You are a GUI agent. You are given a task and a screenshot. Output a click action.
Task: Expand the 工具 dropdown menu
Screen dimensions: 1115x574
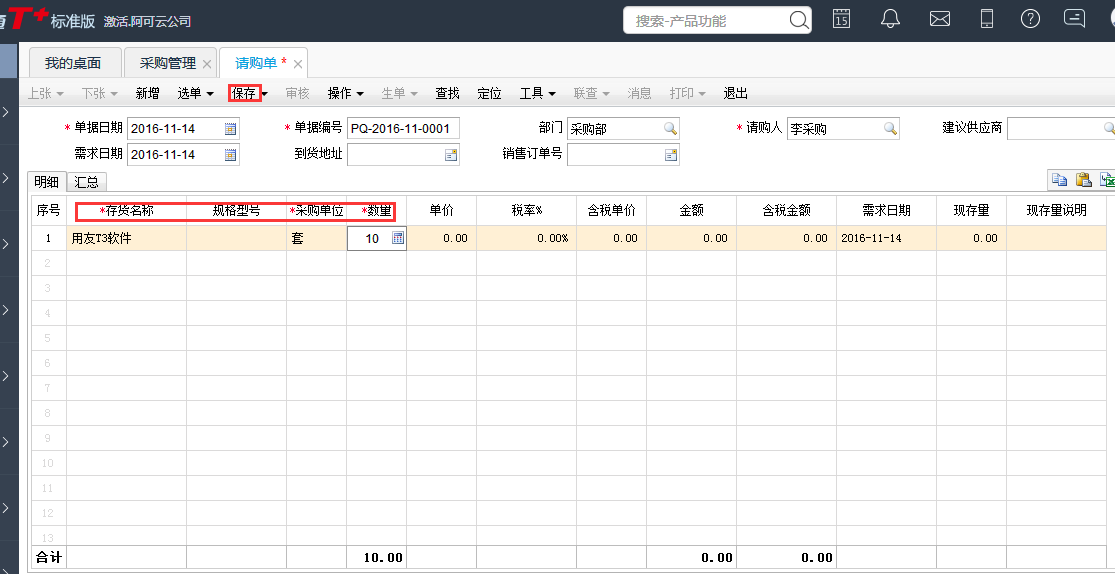point(552,94)
